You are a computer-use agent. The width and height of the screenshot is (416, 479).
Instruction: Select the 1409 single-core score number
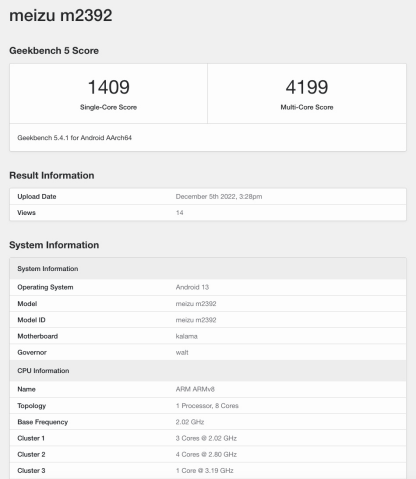click(x=108, y=87)
